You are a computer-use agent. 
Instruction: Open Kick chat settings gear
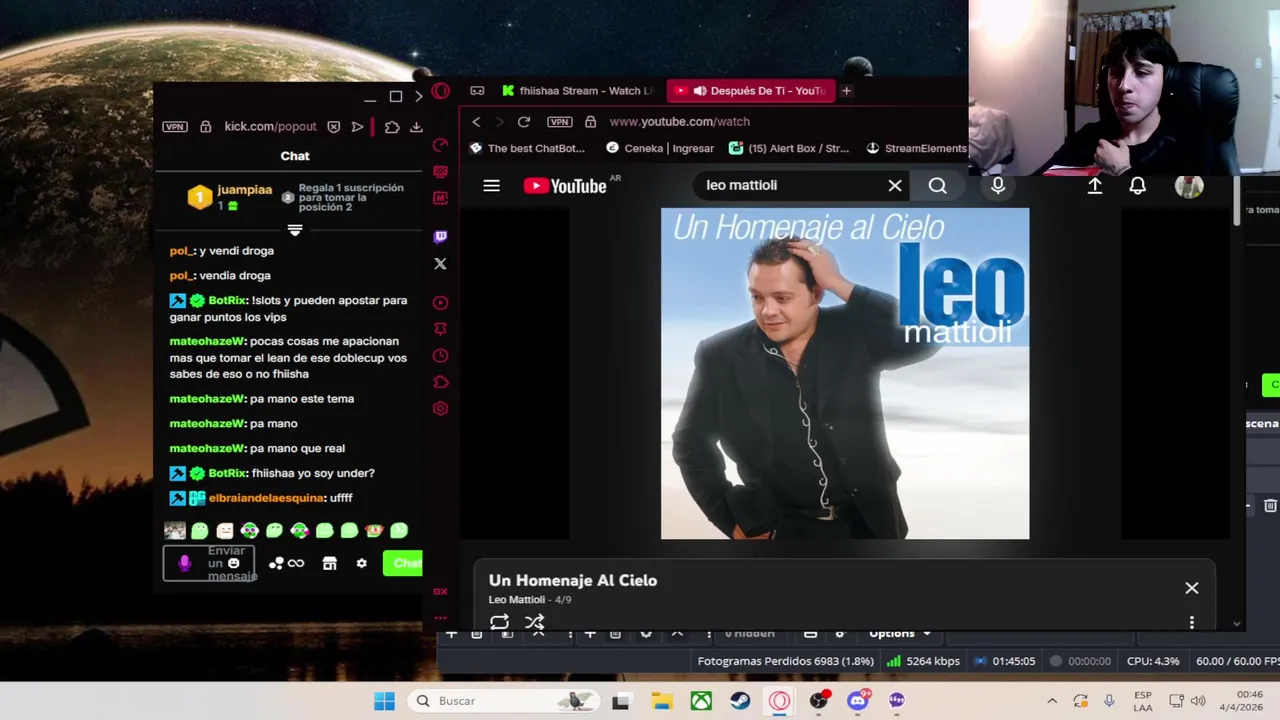click(x=362, y=564)
